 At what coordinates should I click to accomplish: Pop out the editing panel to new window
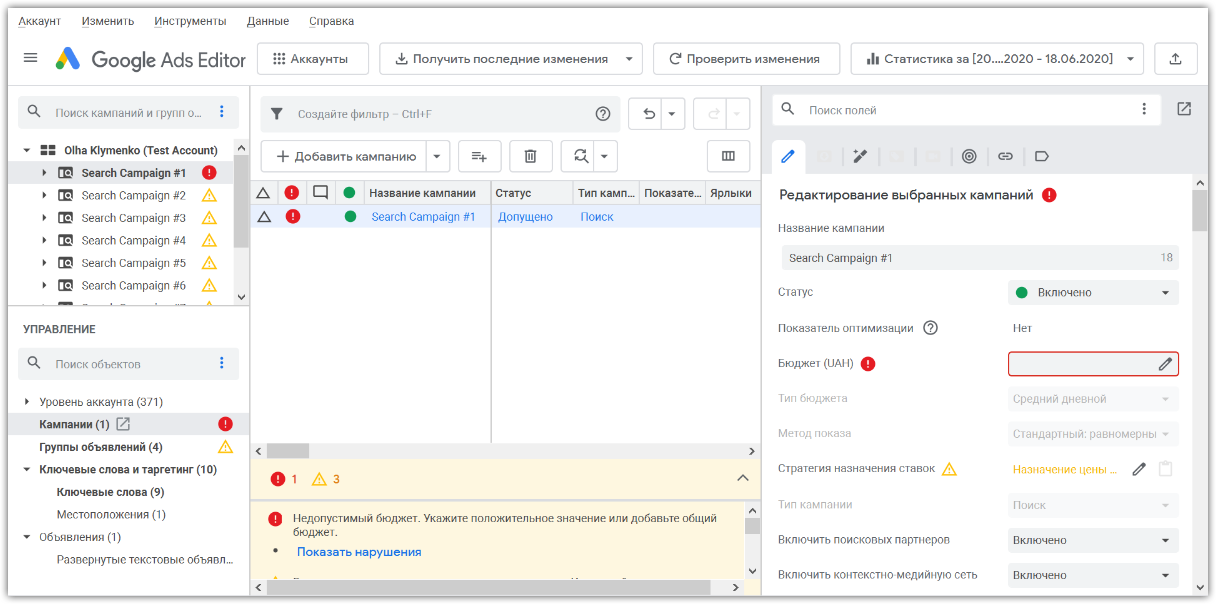point(1184,109)
